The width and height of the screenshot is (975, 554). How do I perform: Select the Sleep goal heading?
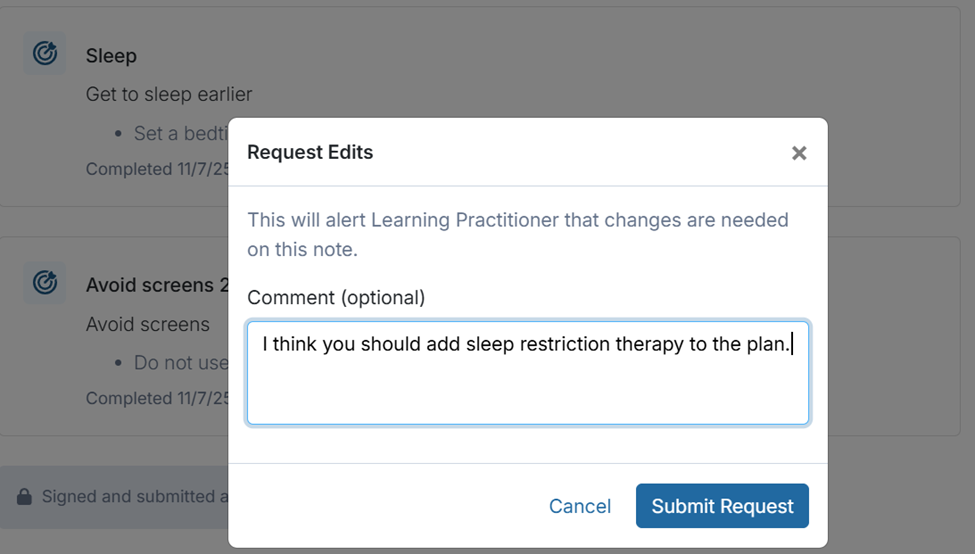click(x=111, y=56)
